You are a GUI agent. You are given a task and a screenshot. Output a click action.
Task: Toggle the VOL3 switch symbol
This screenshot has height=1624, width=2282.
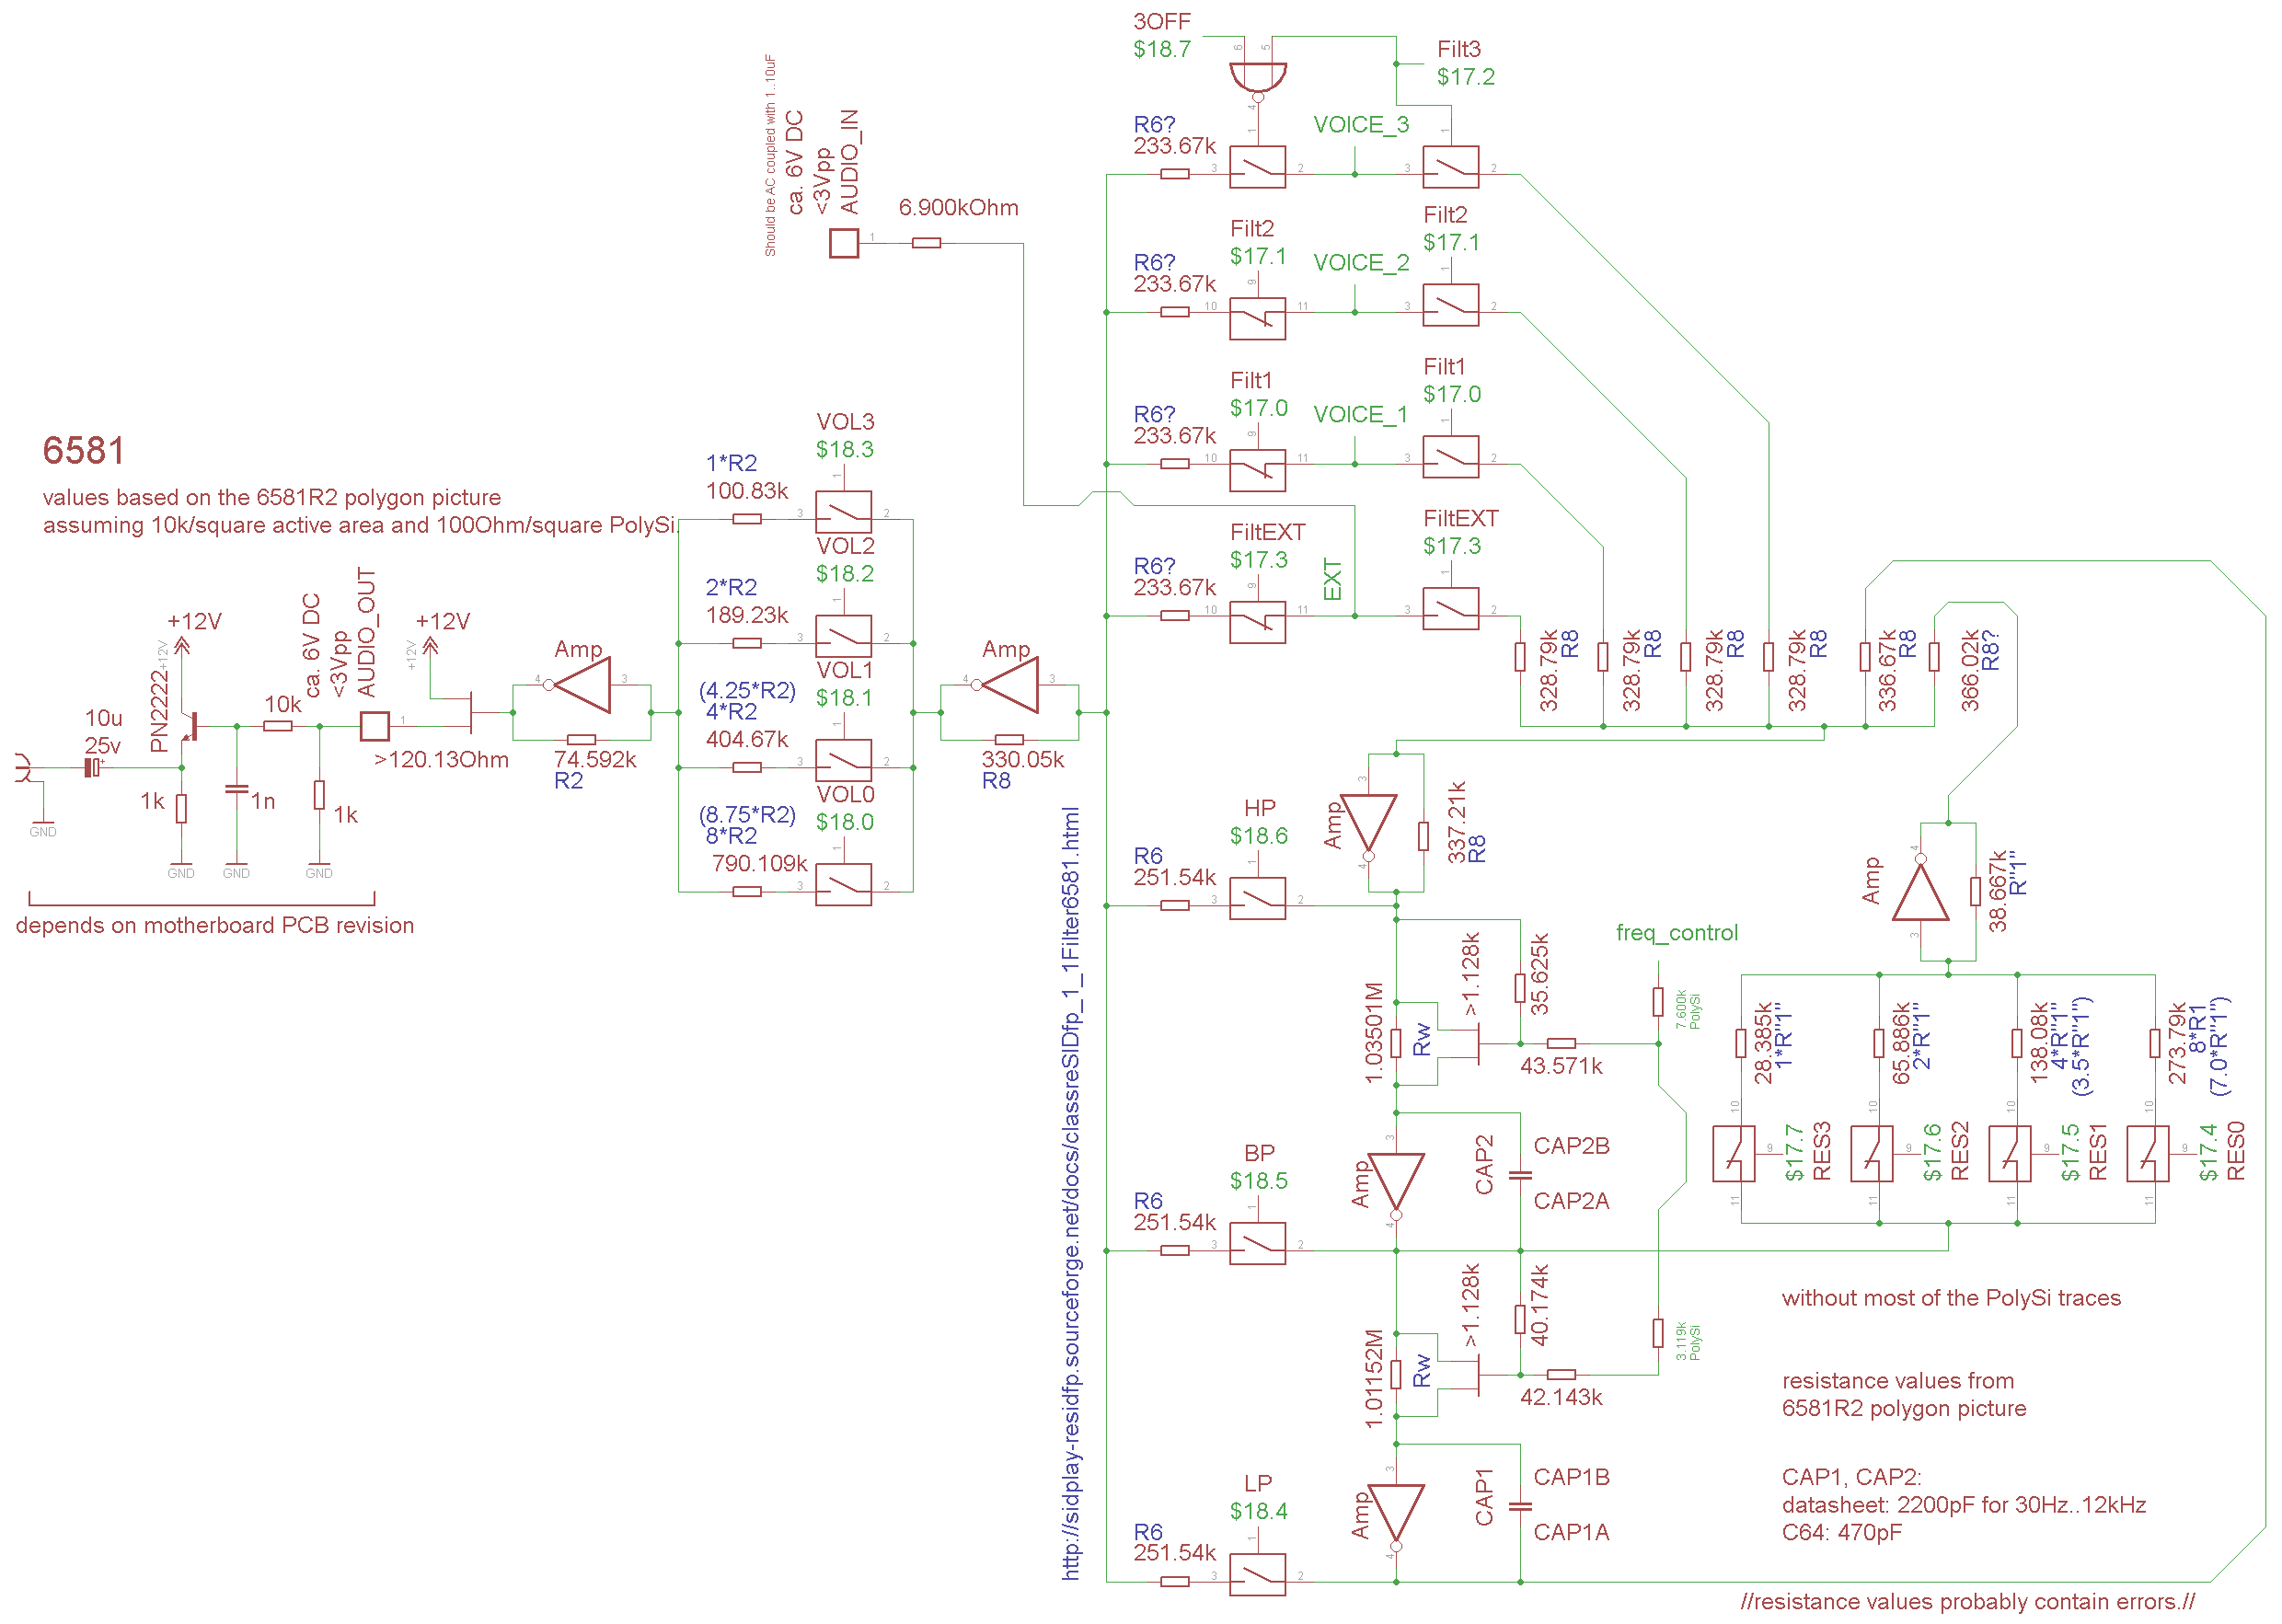point(843,513)
